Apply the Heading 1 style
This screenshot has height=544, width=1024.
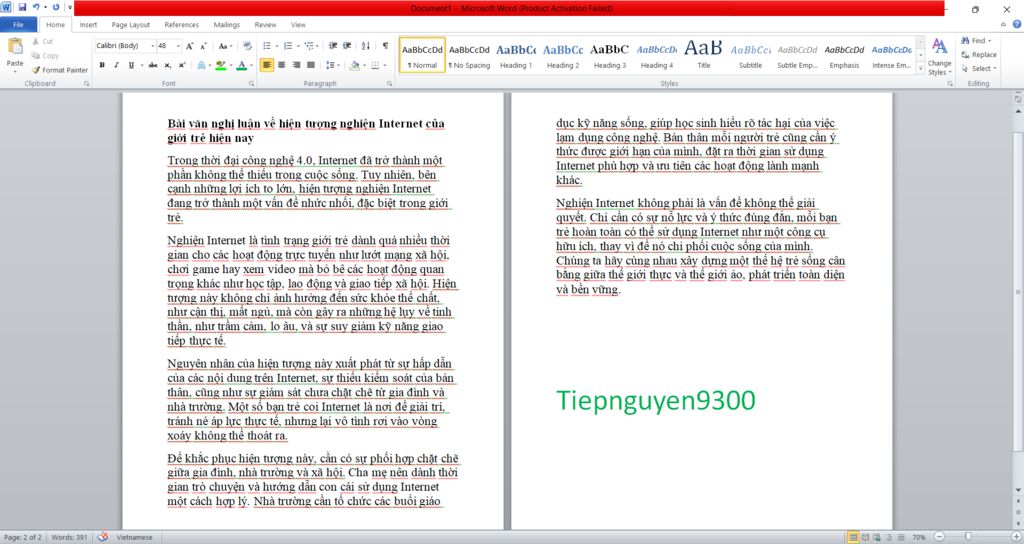pos(516,54)
